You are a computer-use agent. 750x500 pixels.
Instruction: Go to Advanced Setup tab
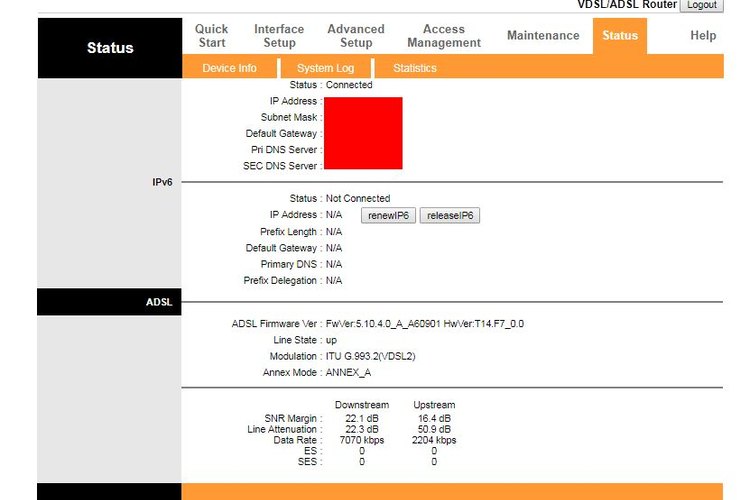pos(356,36)
